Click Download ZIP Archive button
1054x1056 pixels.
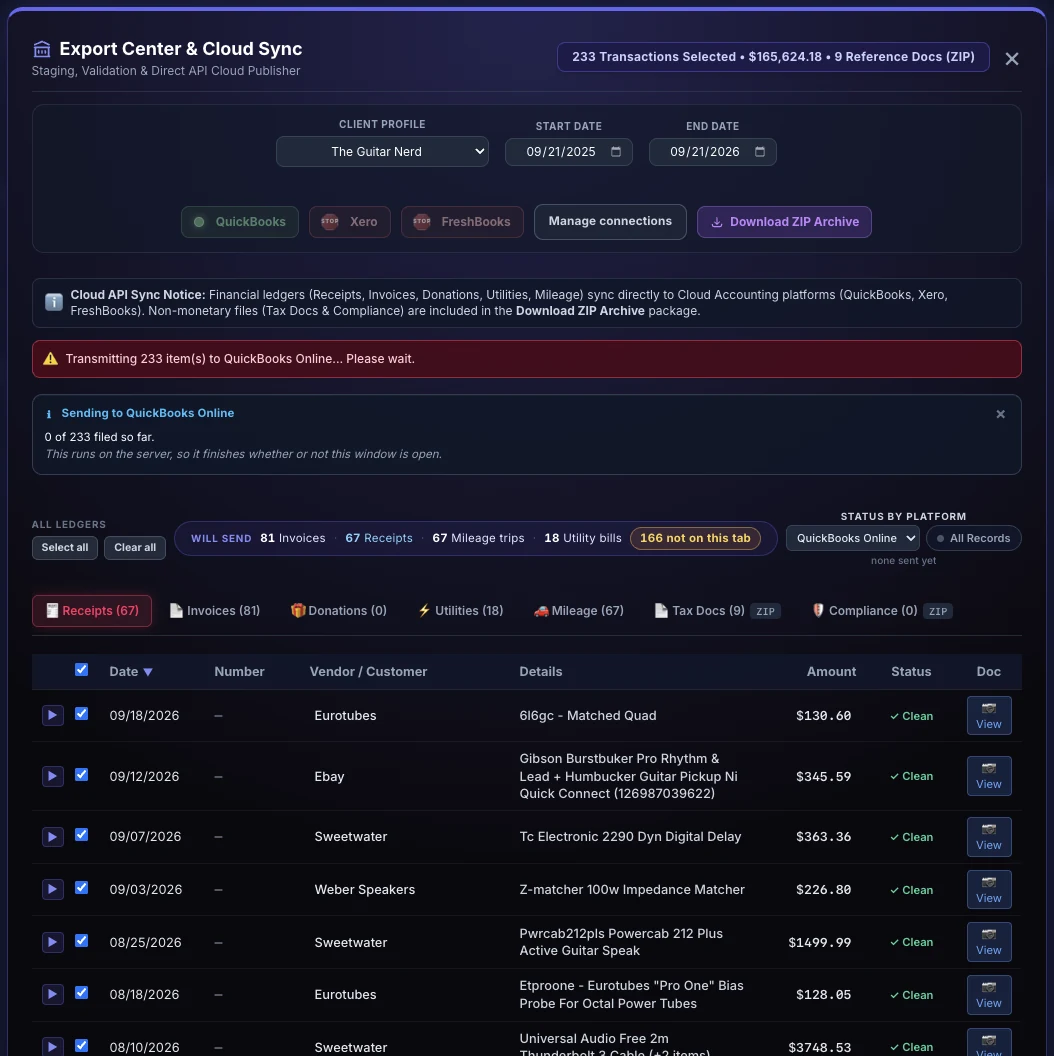[784, 222]
